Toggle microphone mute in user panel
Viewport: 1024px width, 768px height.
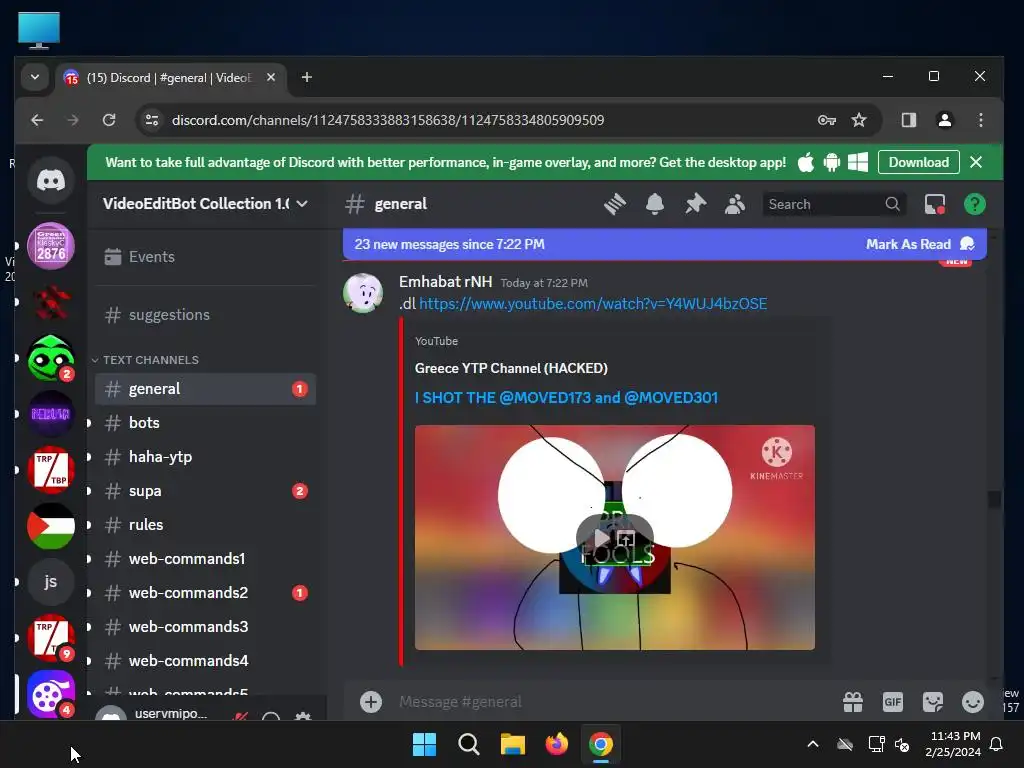pyautogui.click(x=240, y=718)
